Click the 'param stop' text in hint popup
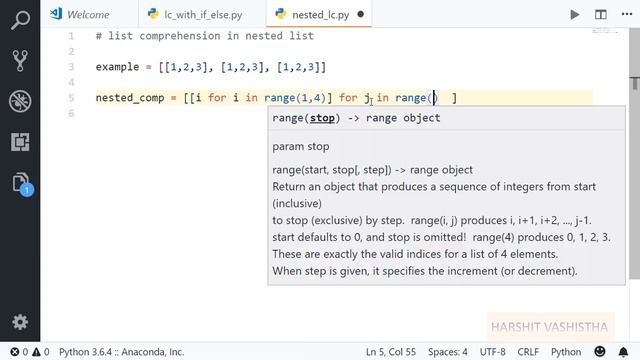The width and height of the screenshot is (640, 360). coord(301,147)
